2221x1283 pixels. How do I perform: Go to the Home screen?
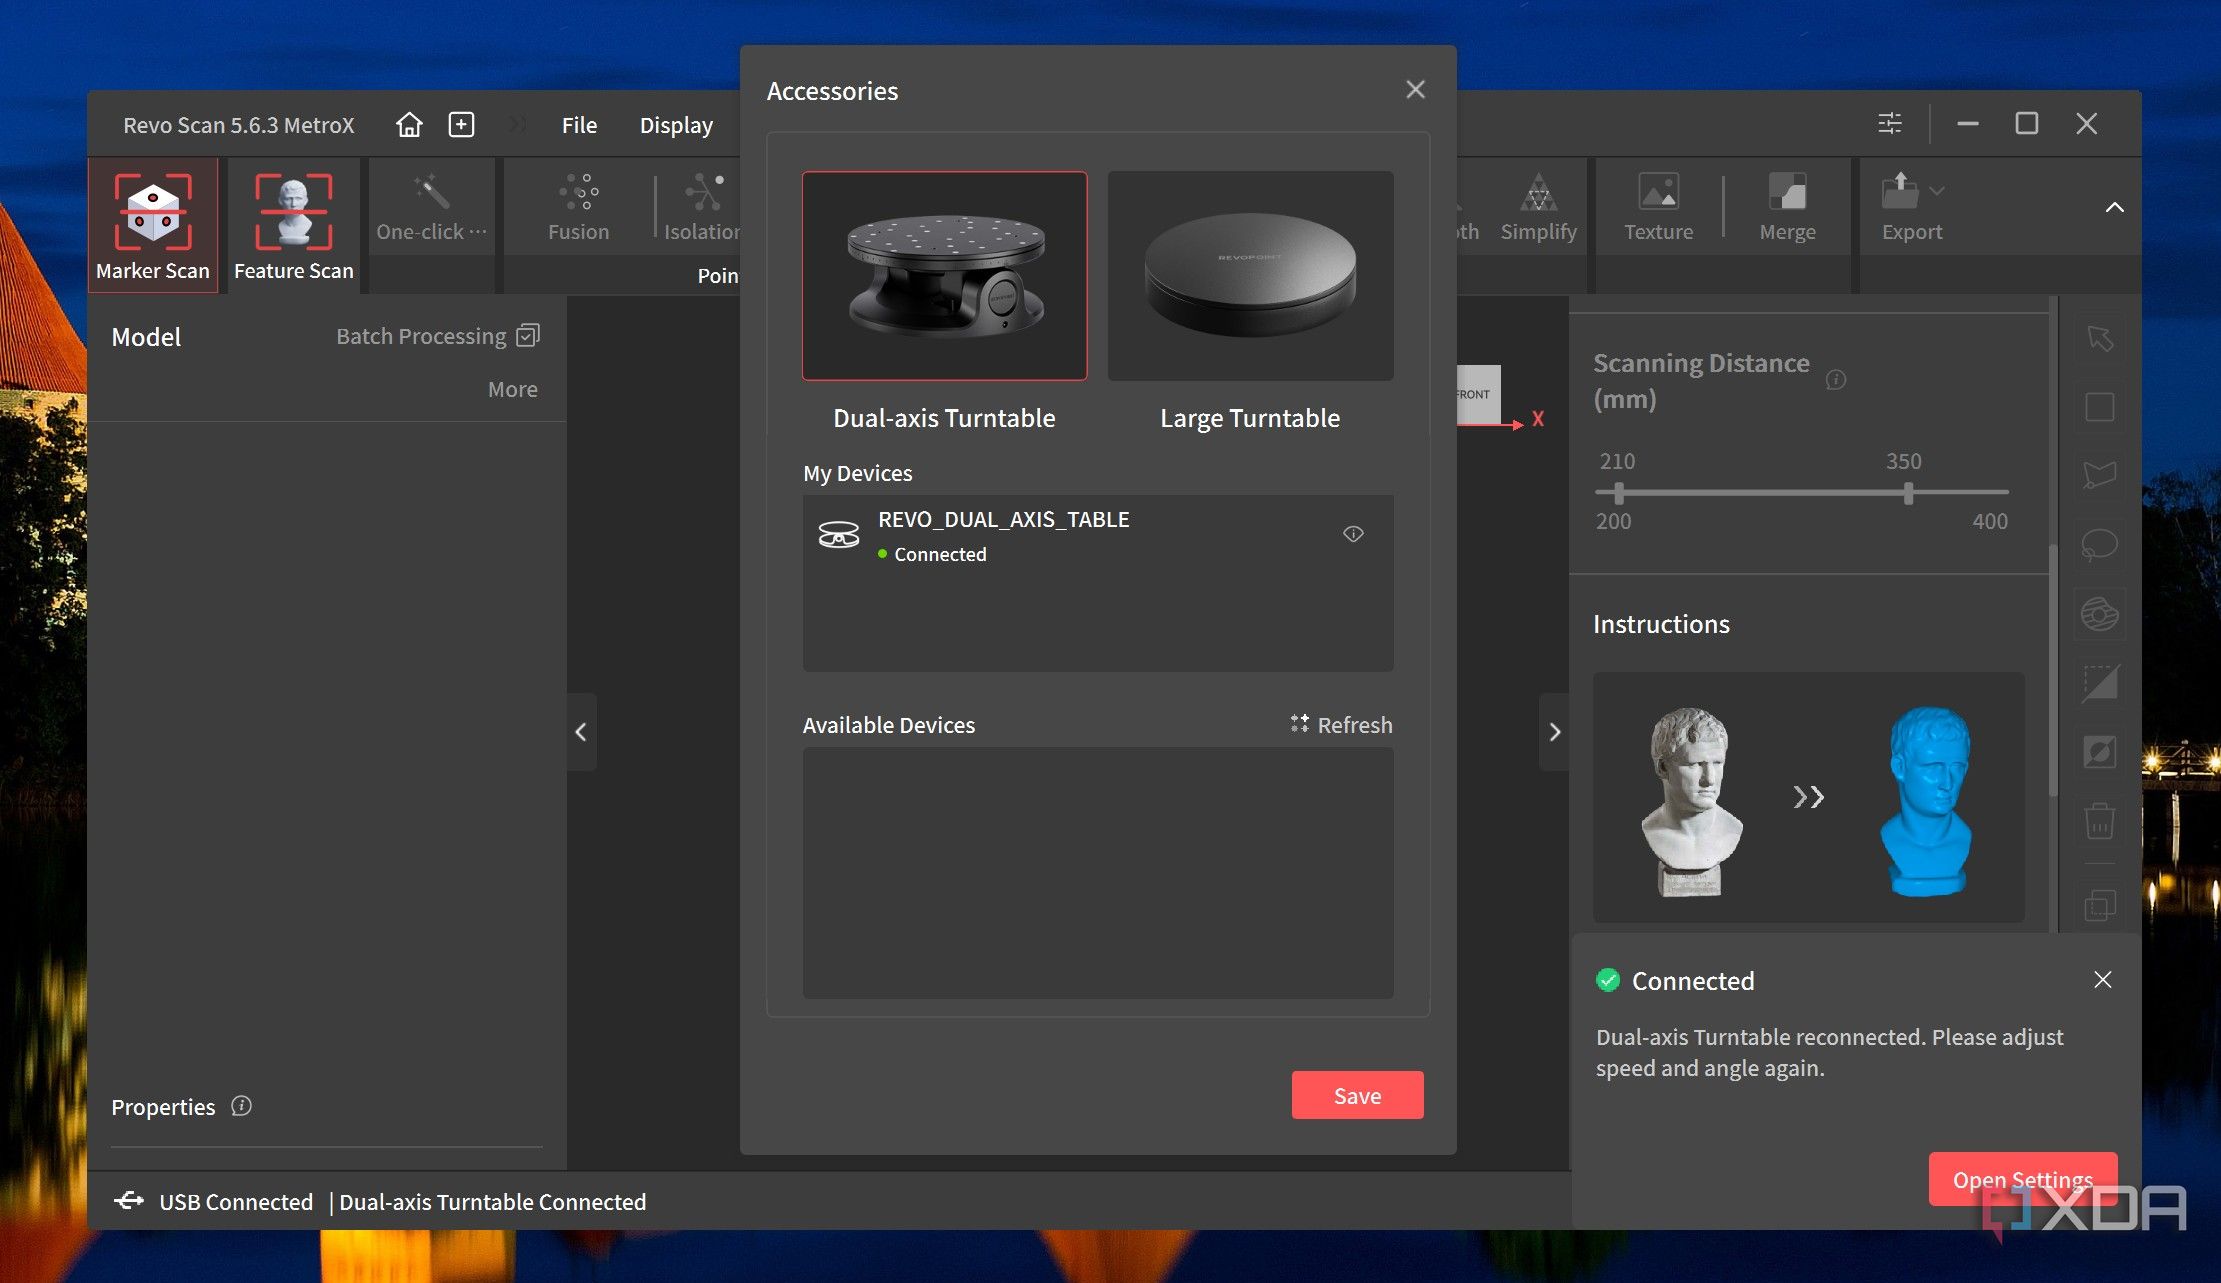click(x=409, y=124)
